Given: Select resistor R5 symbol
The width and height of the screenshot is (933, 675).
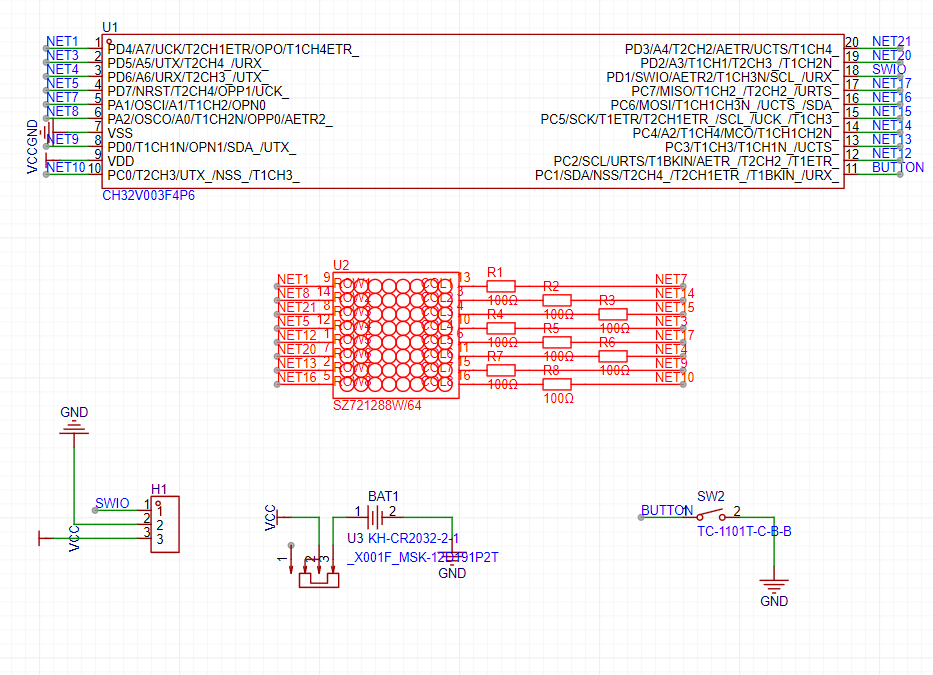Looking at the screenshot, I should coord(557,342).
